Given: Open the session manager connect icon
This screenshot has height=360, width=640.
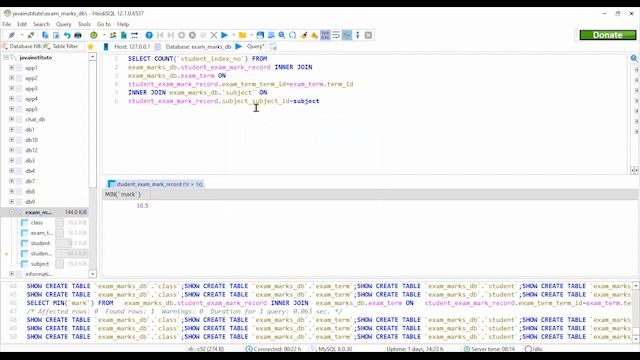Looking at the screenshot, I should pos(12,36).
